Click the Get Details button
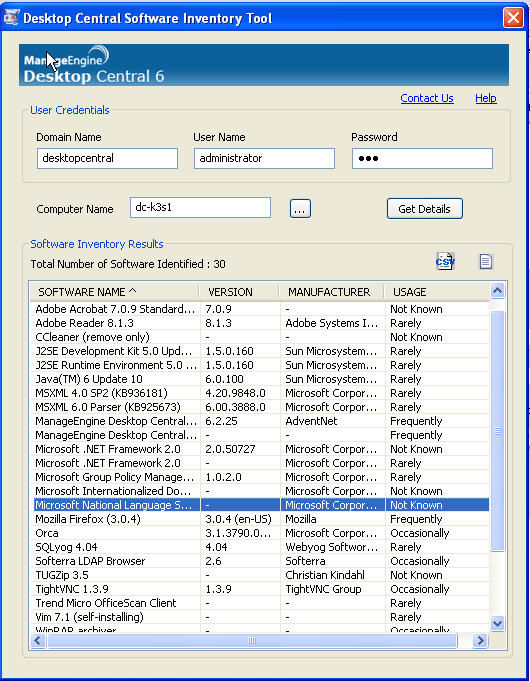Screen dimensions: 530x681 (424, 209)
